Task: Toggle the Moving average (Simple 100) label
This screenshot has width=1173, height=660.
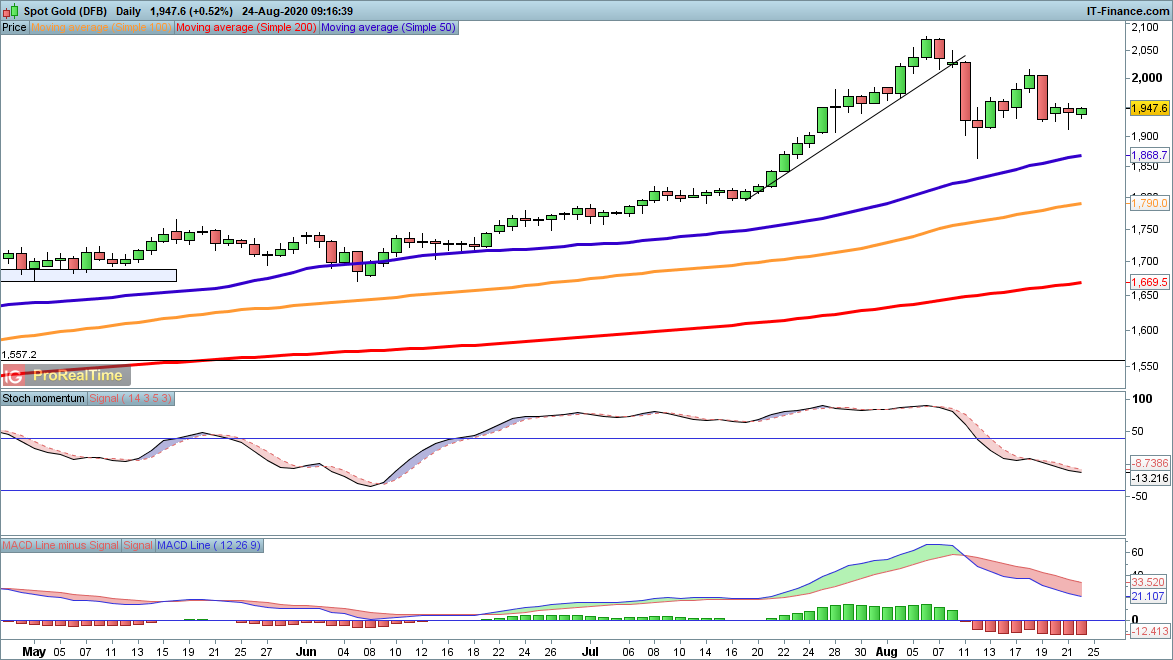Action: (x=102, y=28)
